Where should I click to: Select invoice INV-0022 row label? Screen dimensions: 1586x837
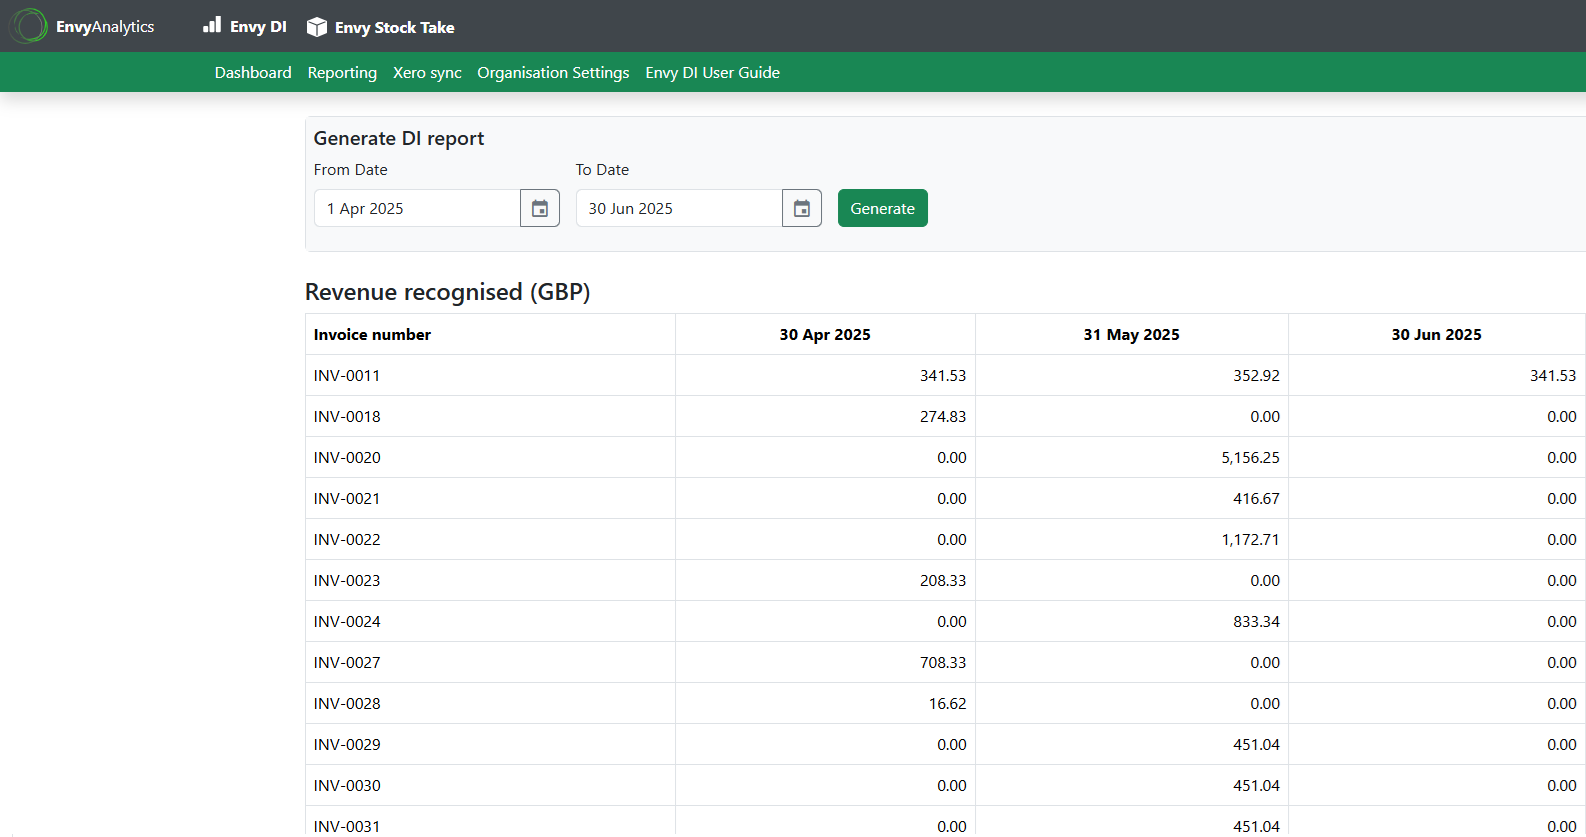(347, 539)
